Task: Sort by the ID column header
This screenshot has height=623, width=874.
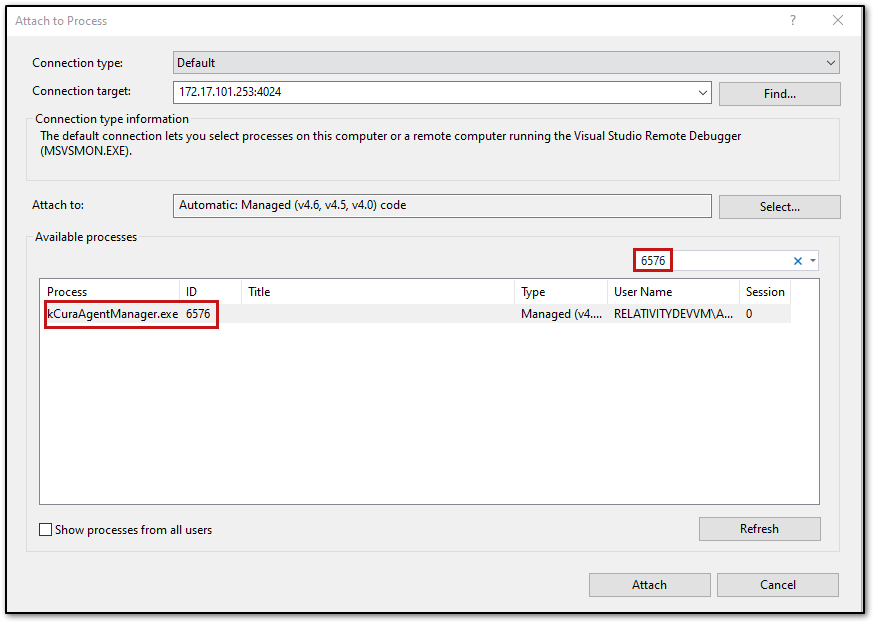Action: [210, 291]
